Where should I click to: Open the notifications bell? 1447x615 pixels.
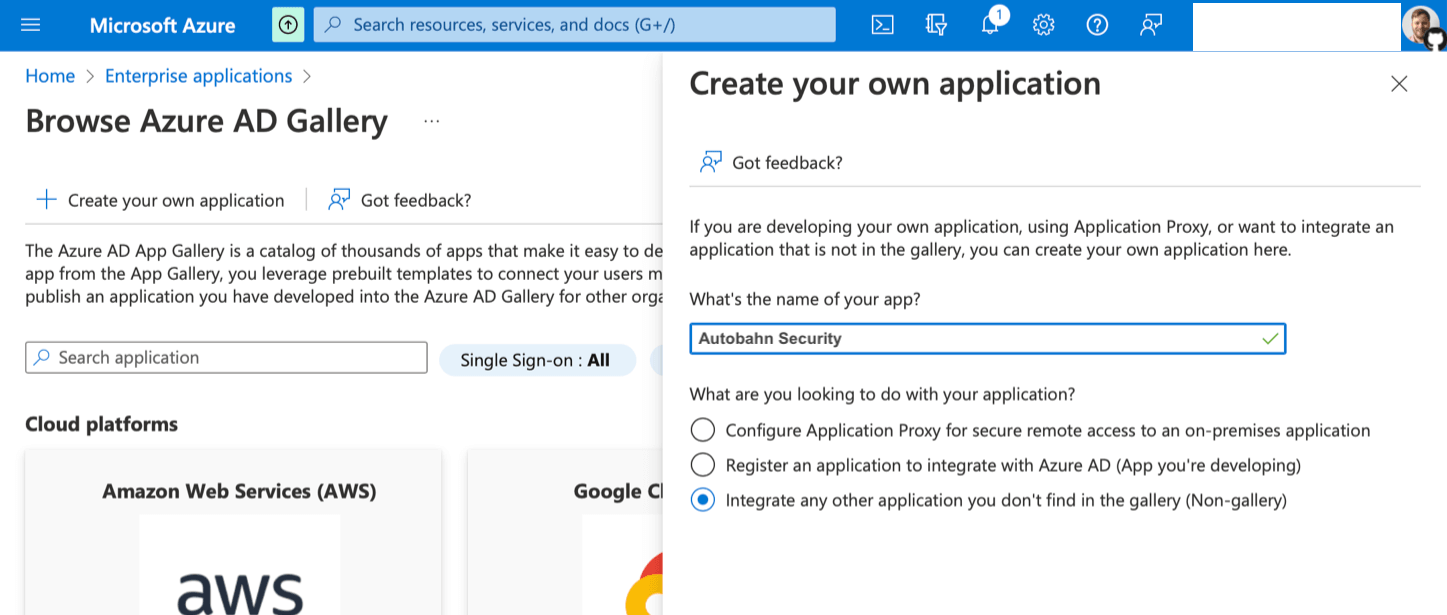tap(990, 25)
